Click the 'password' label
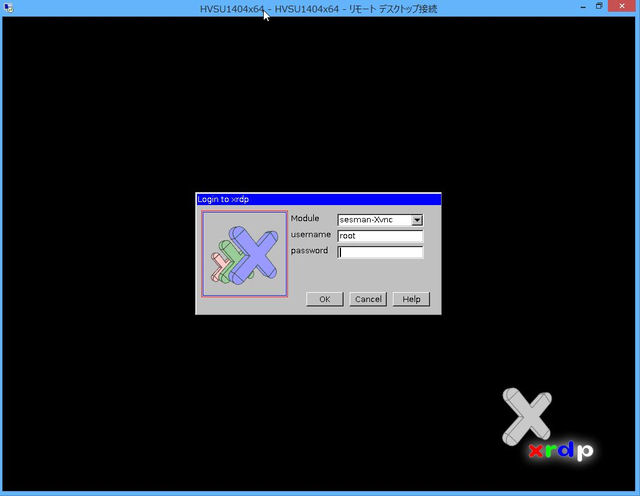The width and height of the screenshot is (640, 496). pos(309,251)
